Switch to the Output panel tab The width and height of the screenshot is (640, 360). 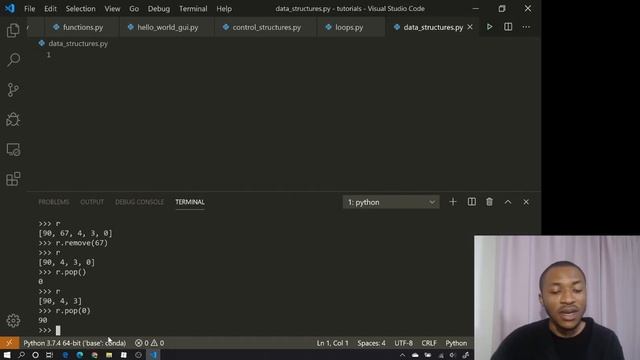coord(92,202)
